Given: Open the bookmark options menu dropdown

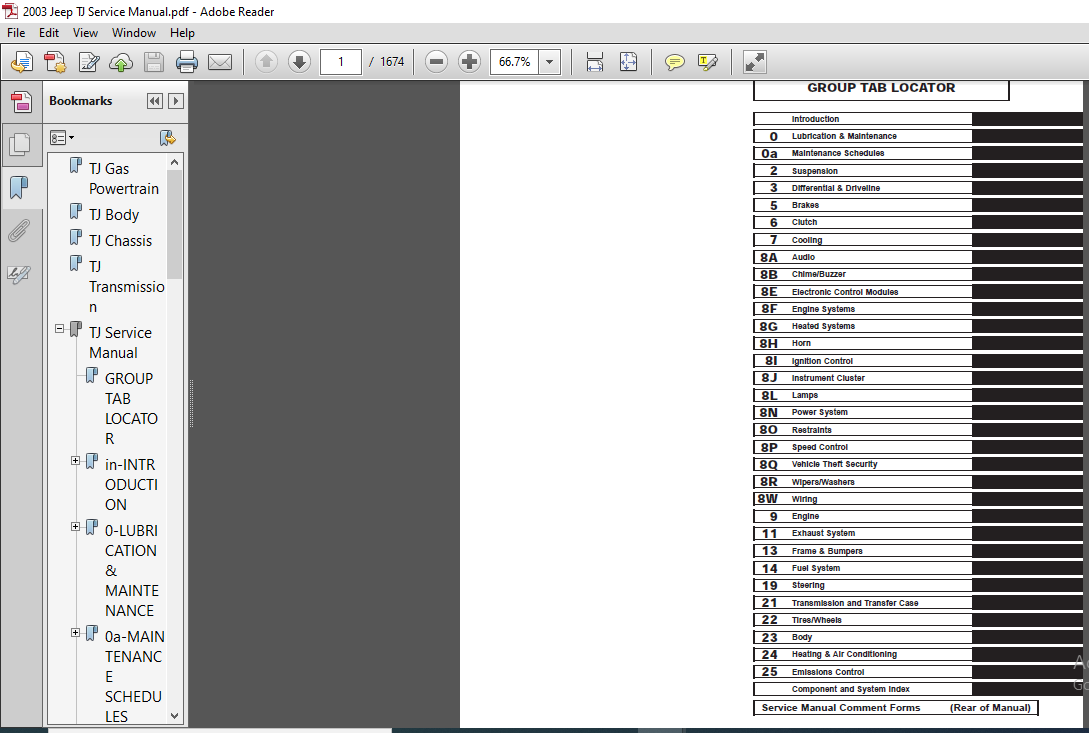Looking at the screenshot, I should pos(62,138).
